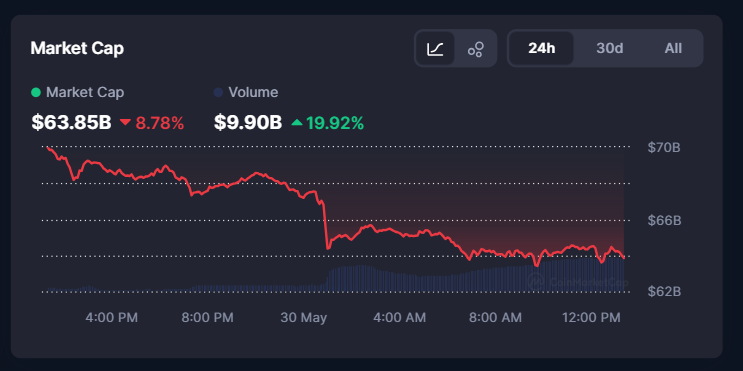Click the 30 May x-axis label
Screen dimensions: 743x371
(304, 318)
